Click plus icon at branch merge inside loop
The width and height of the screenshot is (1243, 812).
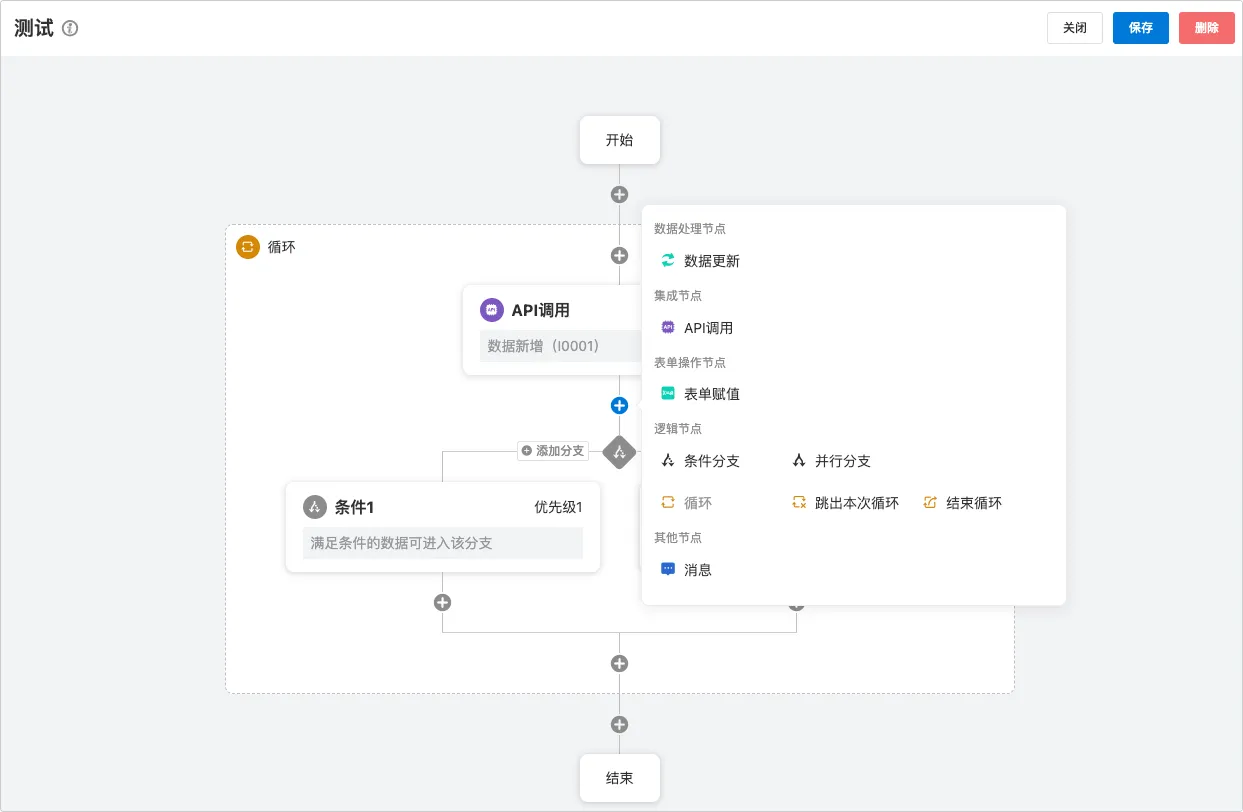(620, 663)
